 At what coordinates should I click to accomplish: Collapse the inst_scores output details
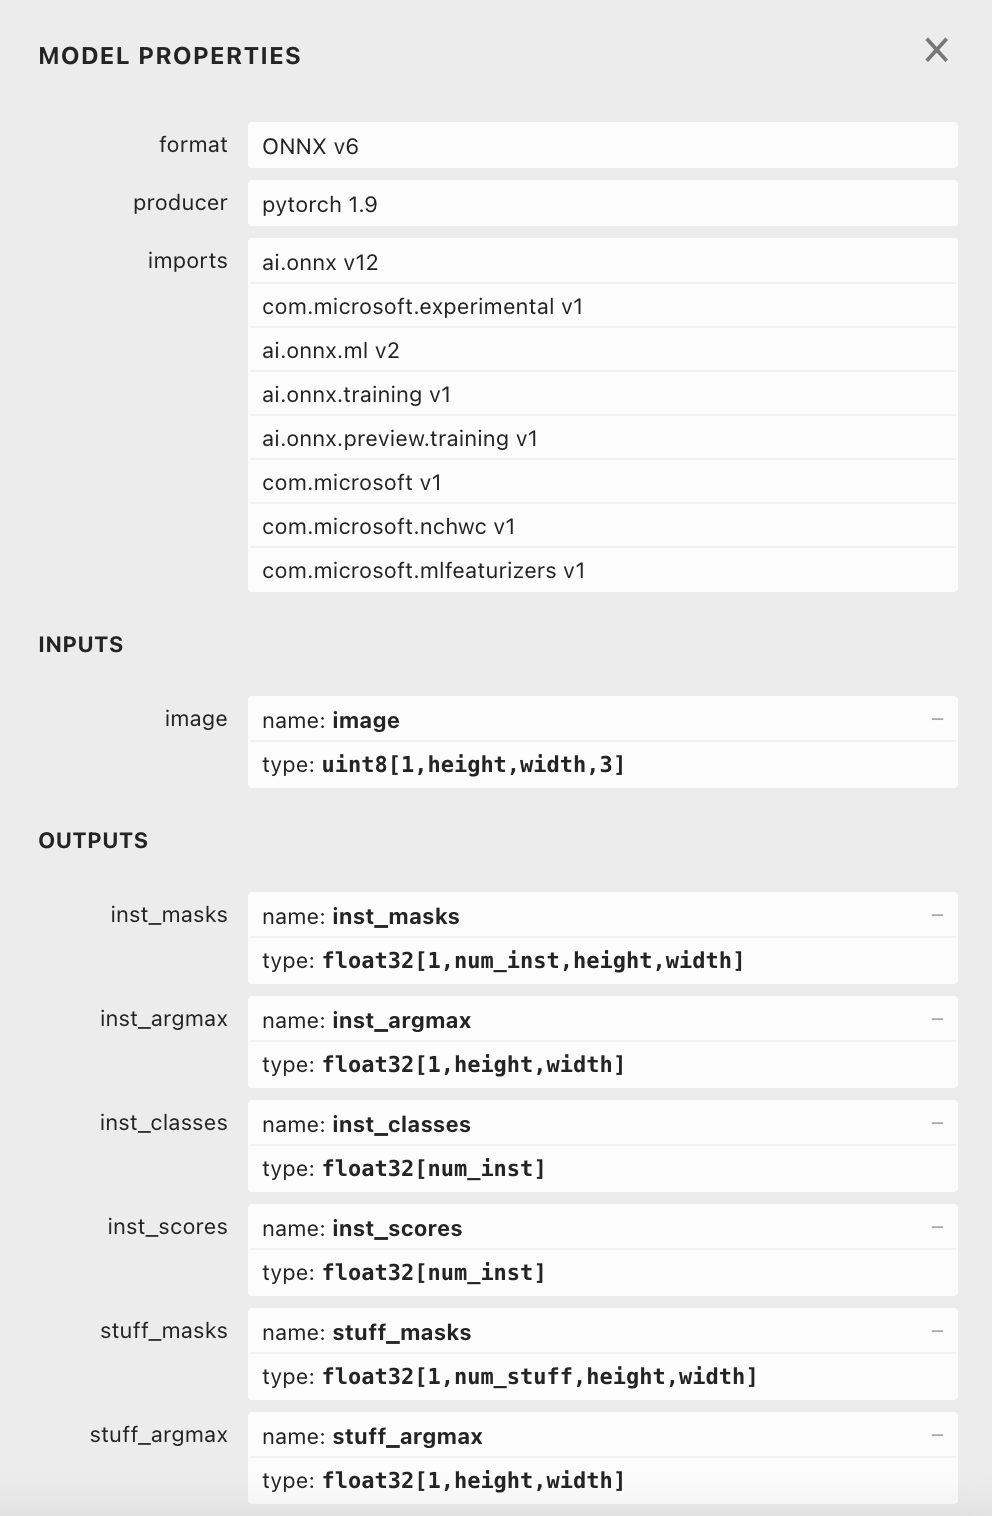[x=936, y=1227]
